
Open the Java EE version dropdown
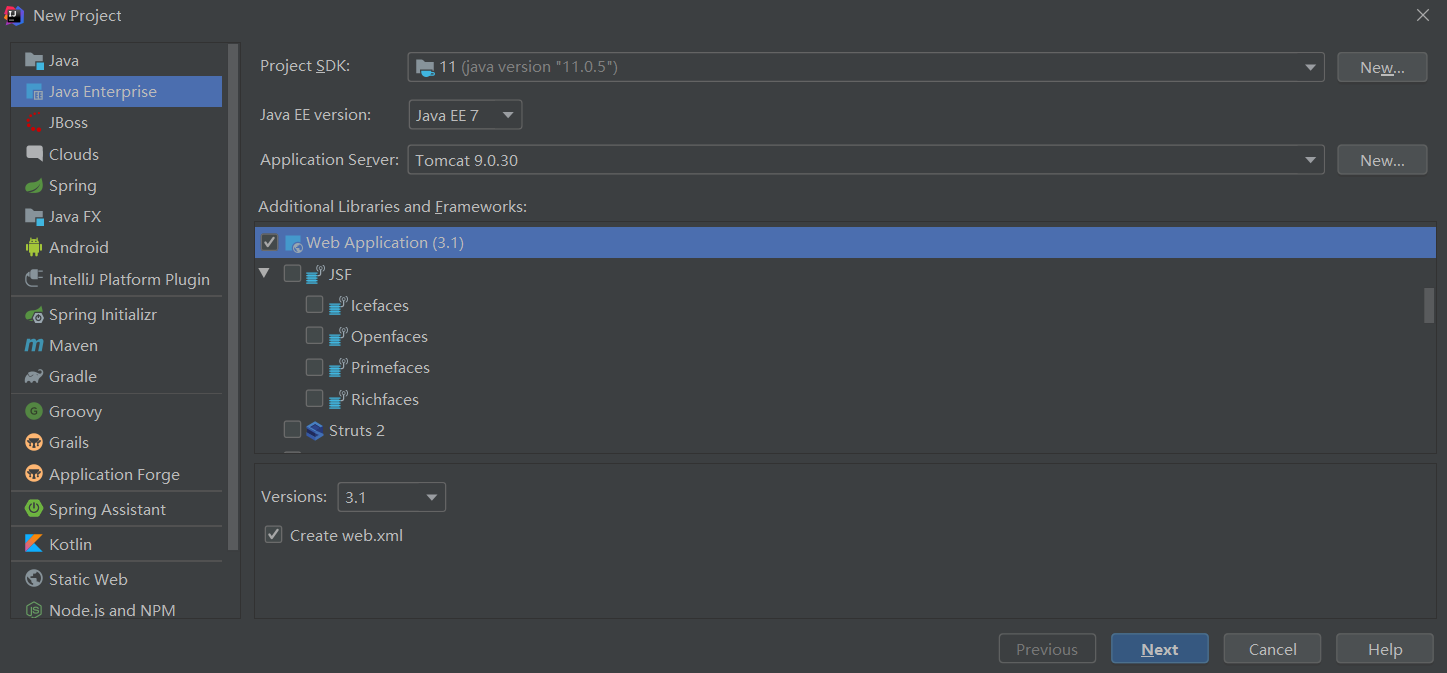(465, 115)
